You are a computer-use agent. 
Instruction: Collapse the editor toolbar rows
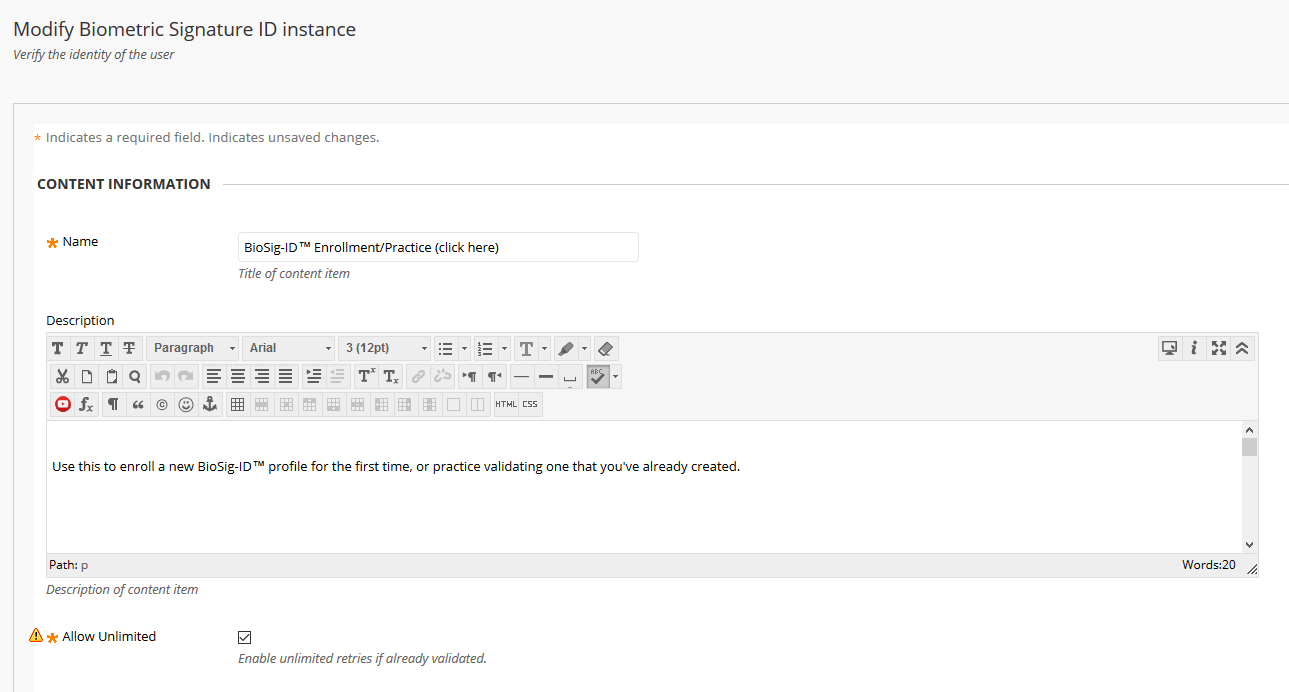click(1242, 348)
